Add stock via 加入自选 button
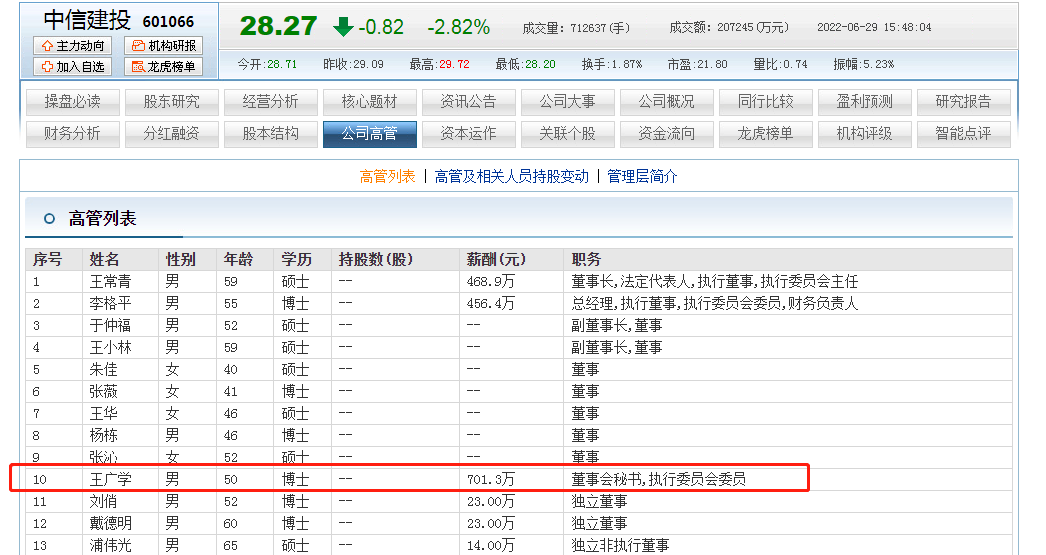The width and height of the screenshot is (1046, 555). (x=73, y=67)
